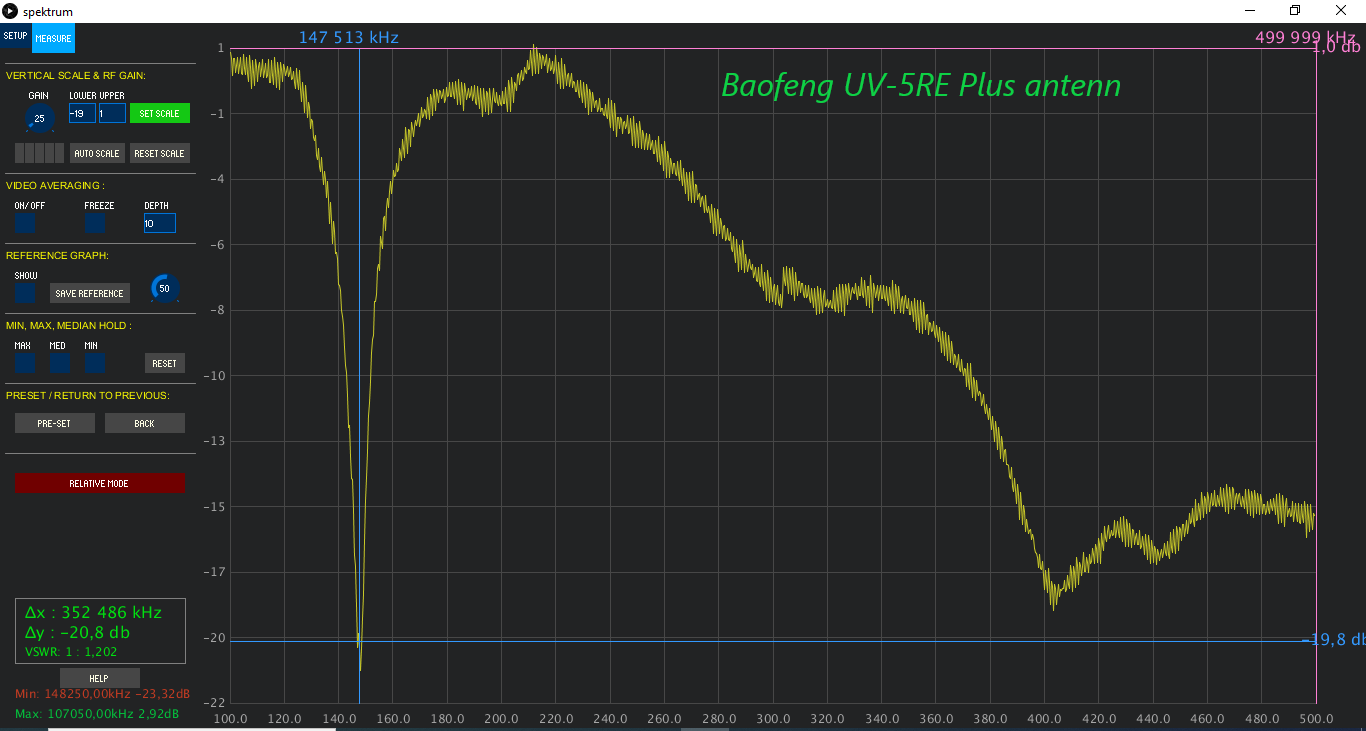This screenshot has width=1366, height=731.
Task: Click the PRESET / RETURN TO PREVIOUS heading
Action: point(87,395)
